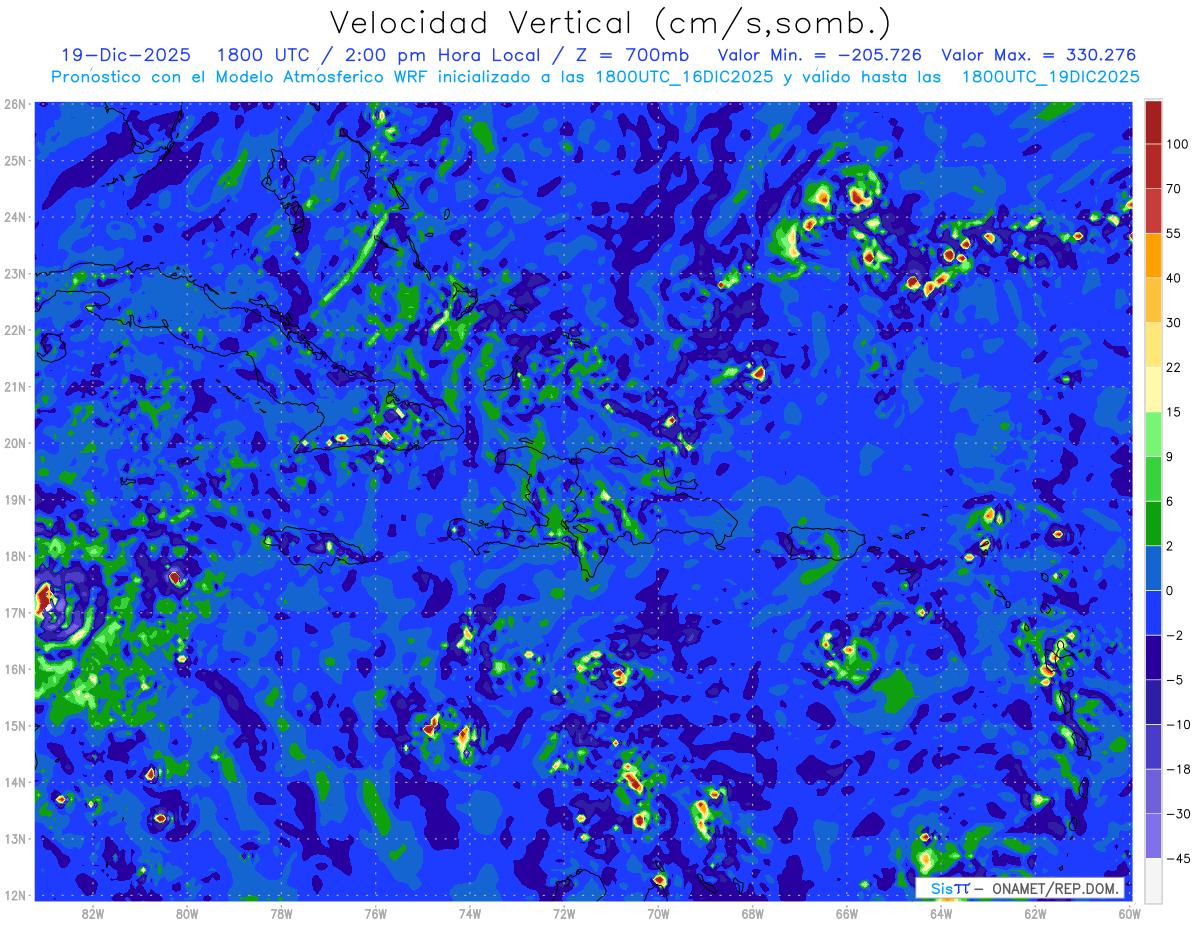
Task: Click the -18 value on the color scale
Action: pyautogui.click(x=1178, y=769)
